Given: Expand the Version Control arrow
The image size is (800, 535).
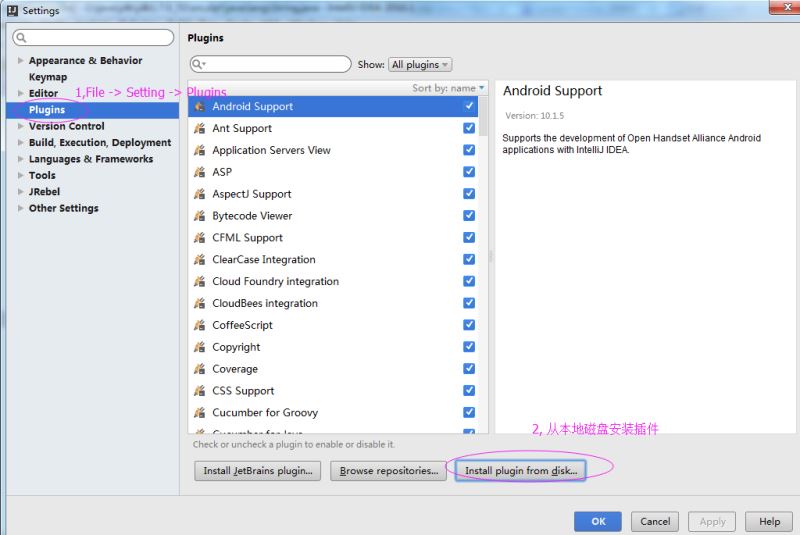Looking at the screenshot, I should [x=20, y=126].
